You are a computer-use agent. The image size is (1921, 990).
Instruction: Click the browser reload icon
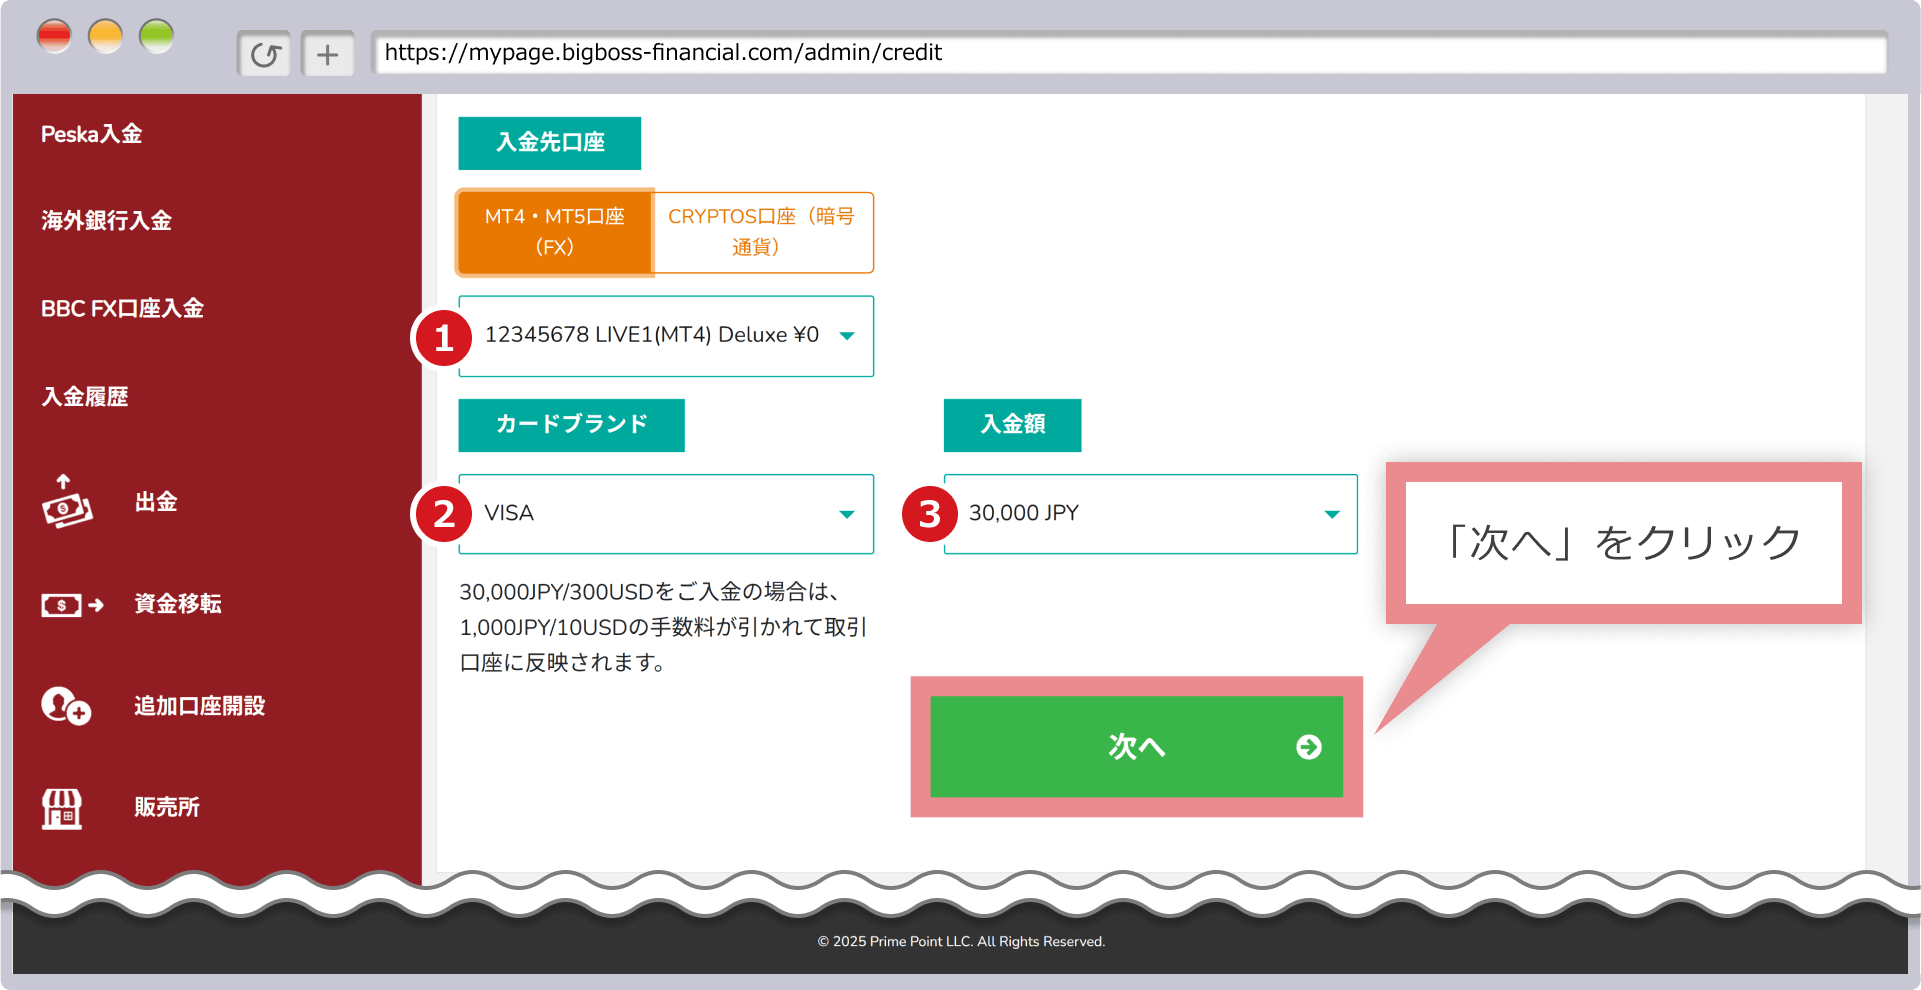click(265, 54)
